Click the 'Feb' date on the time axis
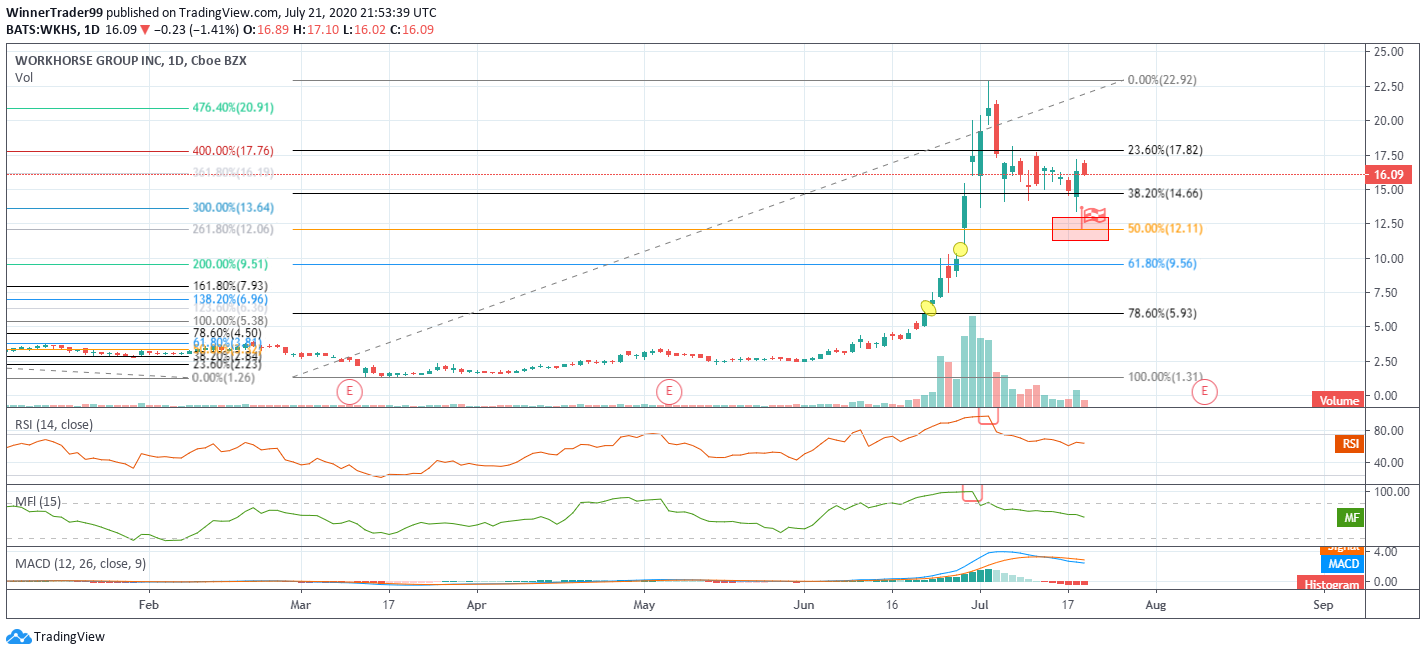1426x655 pixels. [149, 605]
